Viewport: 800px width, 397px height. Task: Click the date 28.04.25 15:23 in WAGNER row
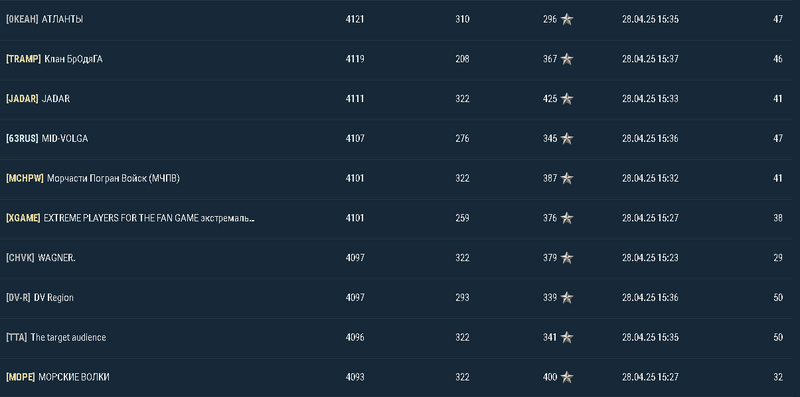[x=650, y=258]
